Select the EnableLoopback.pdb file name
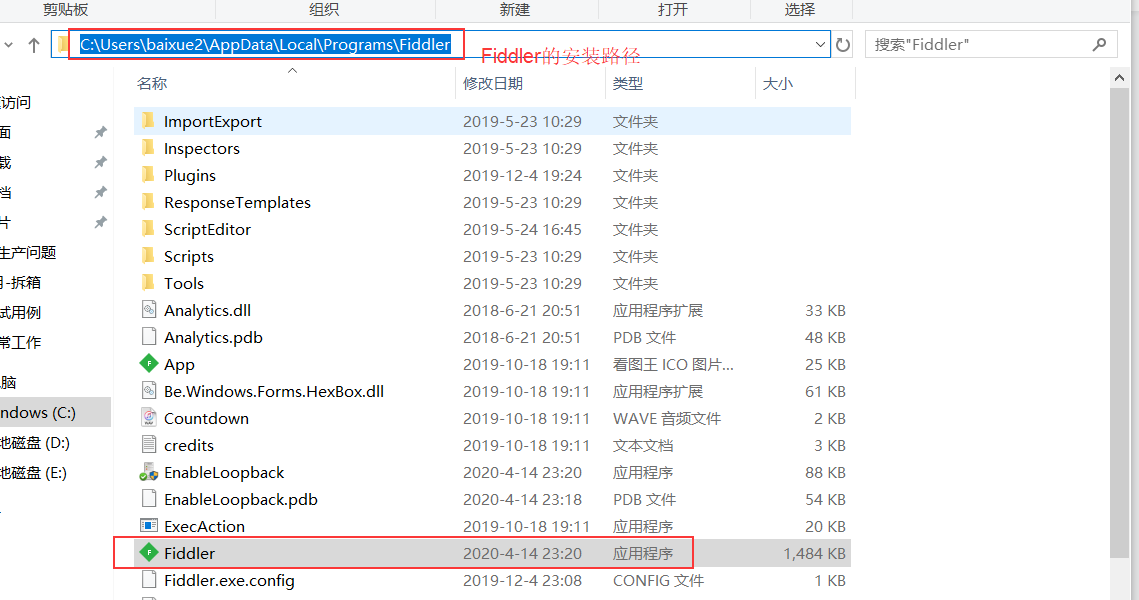 click(240, 499)
